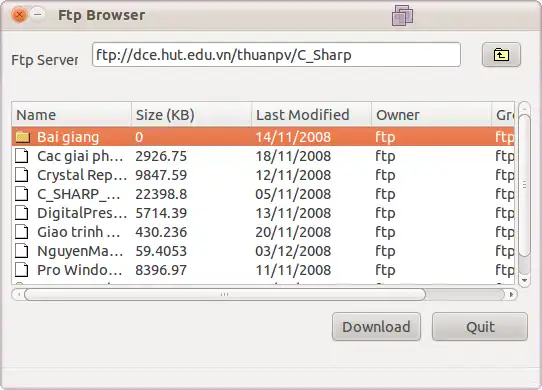The width and height of the screenshot is (542, 390).
Task: Click the file icon next to Crystal Rep…
Action: [22, 175]
